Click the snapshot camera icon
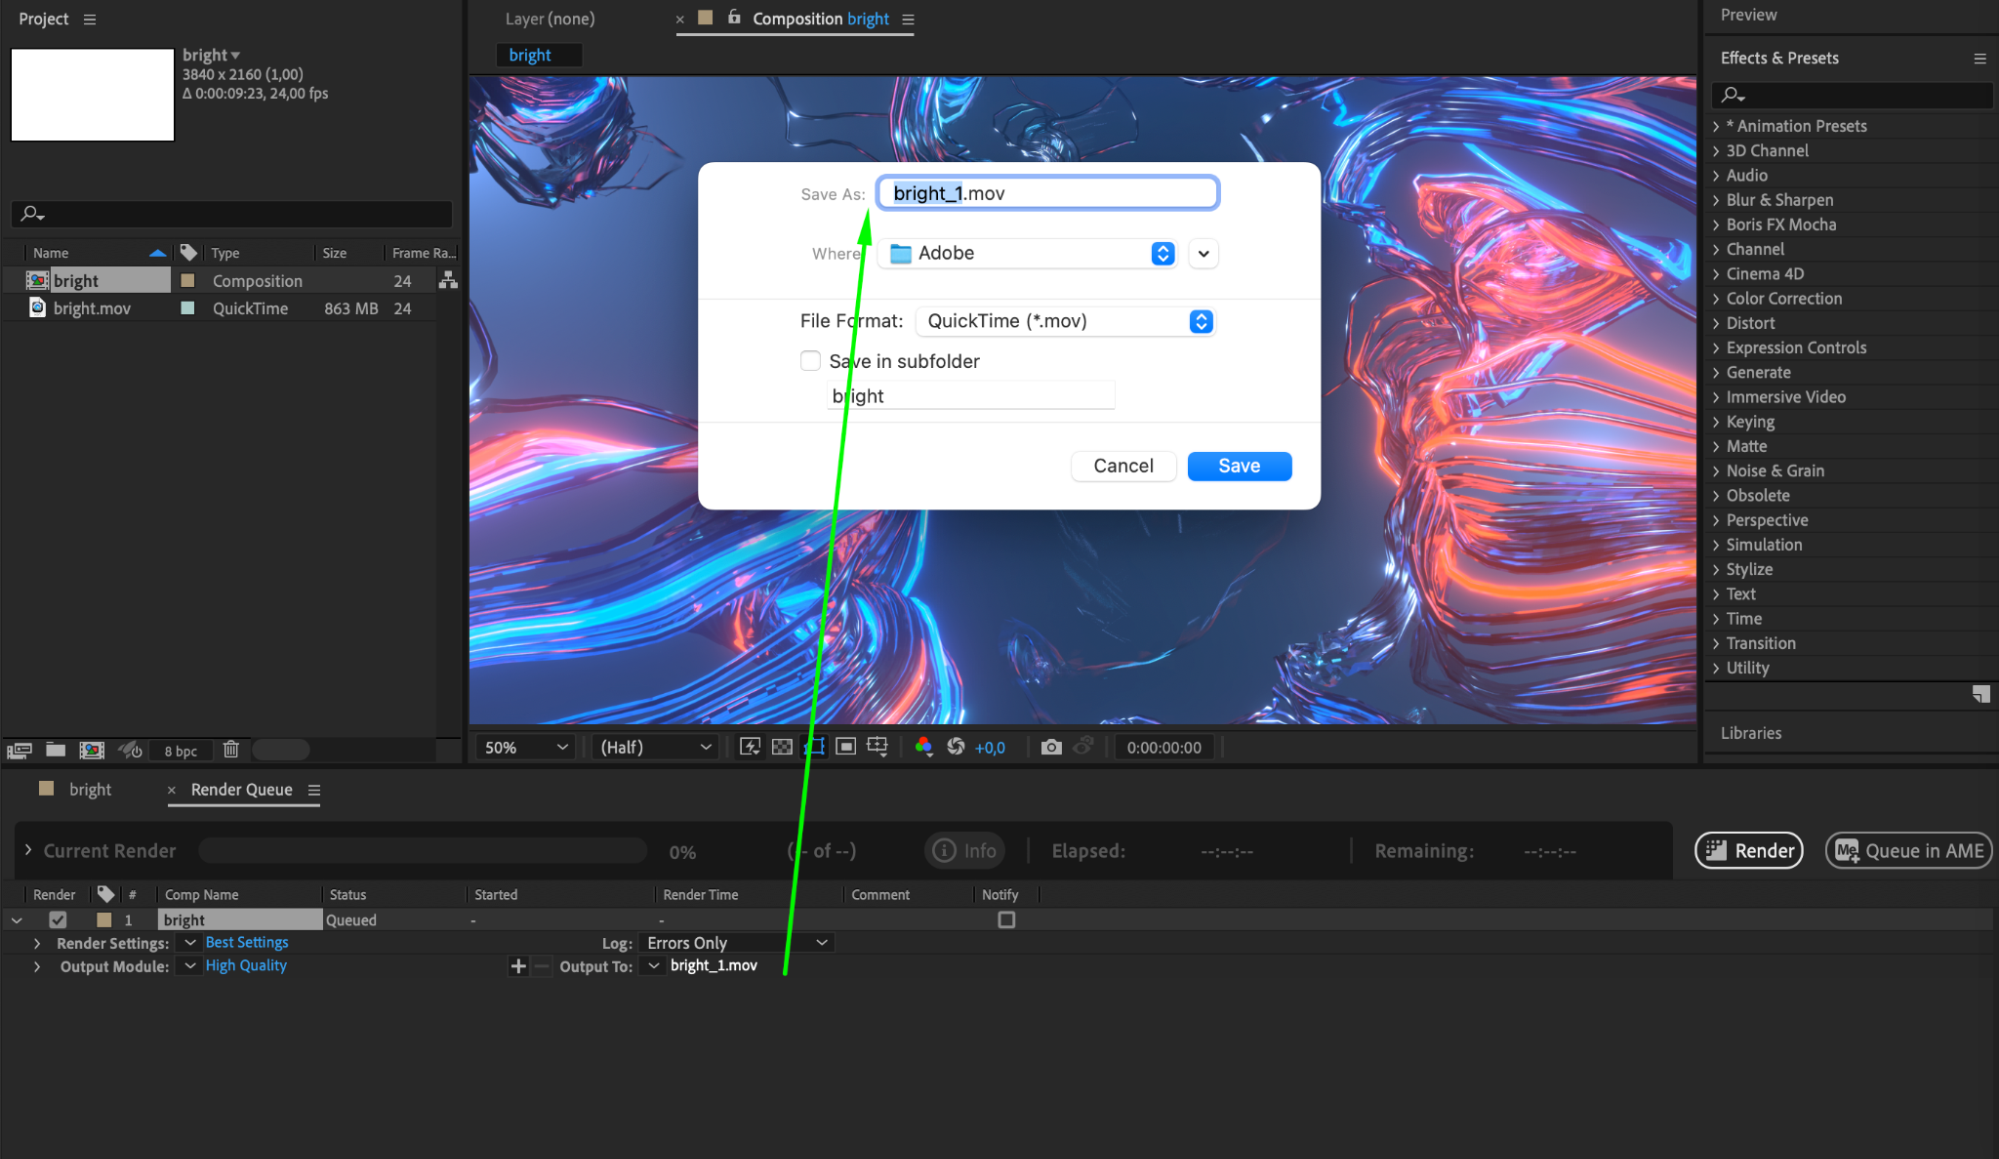Screen dimensions: 1999x1159 click(1051, 747)
